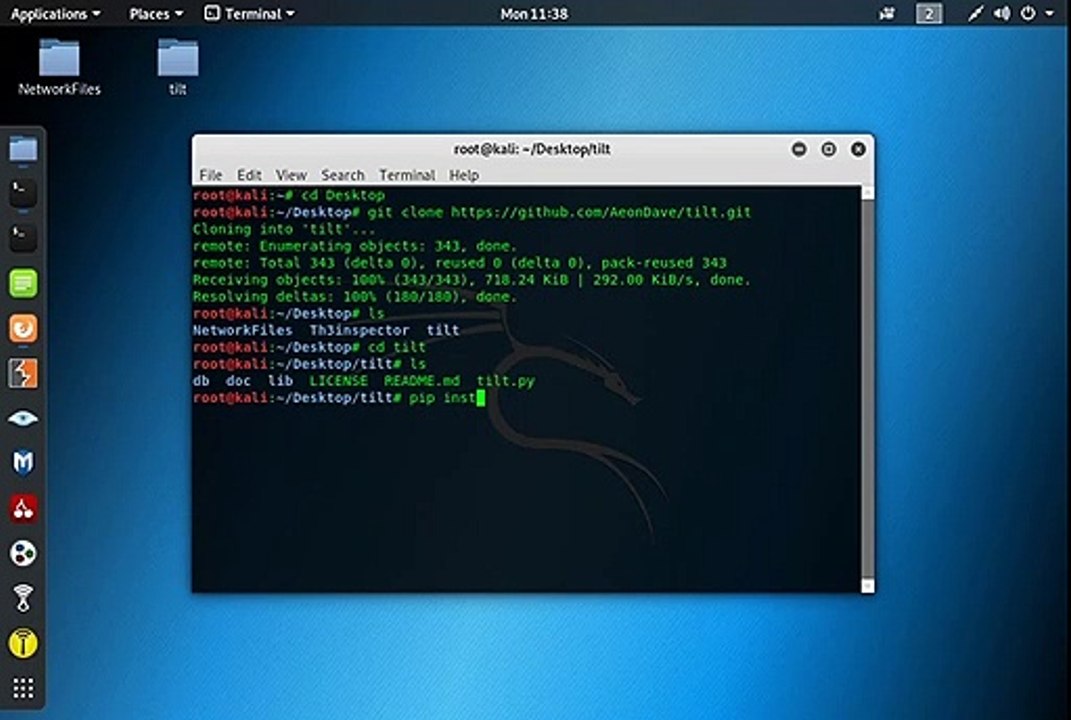Click the 'cd Desktop' command text

[x=343, y=195]
